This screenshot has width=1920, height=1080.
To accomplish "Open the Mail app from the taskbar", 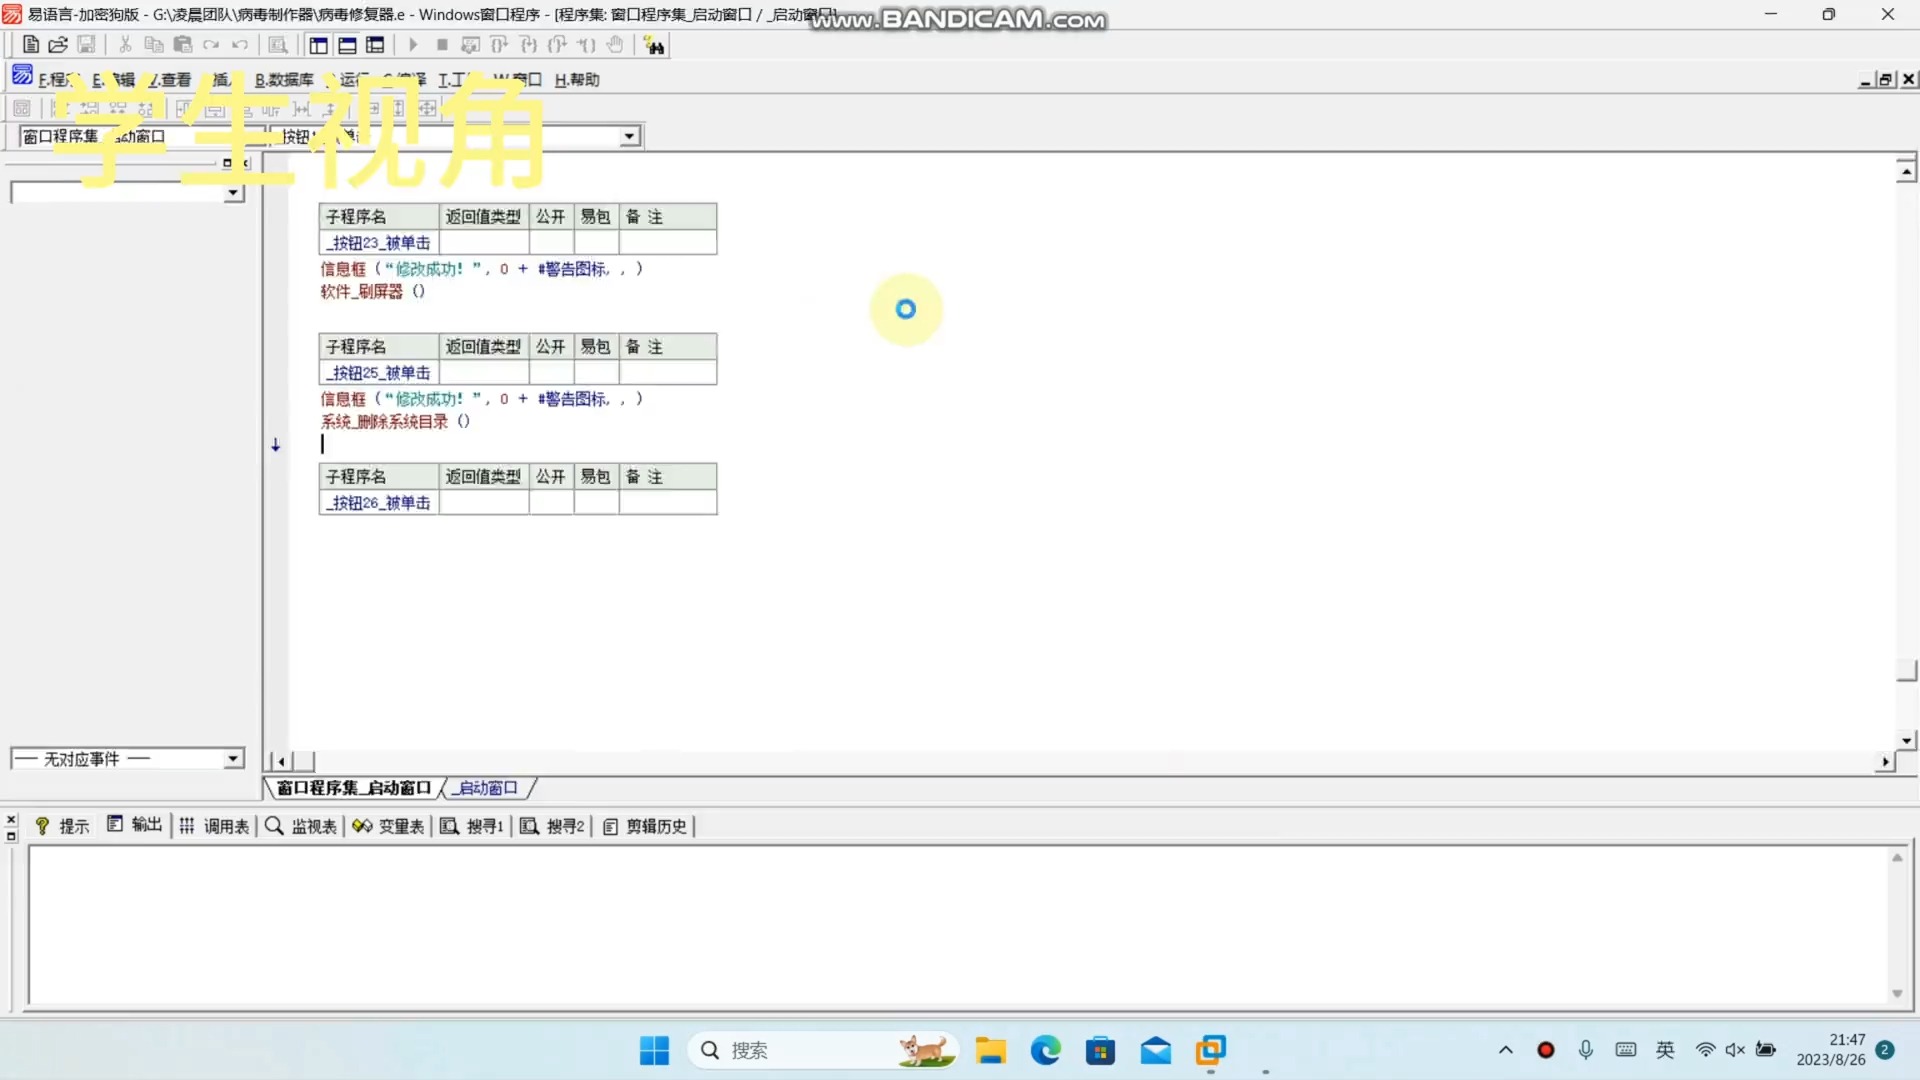I will tap(1155, 1050).
